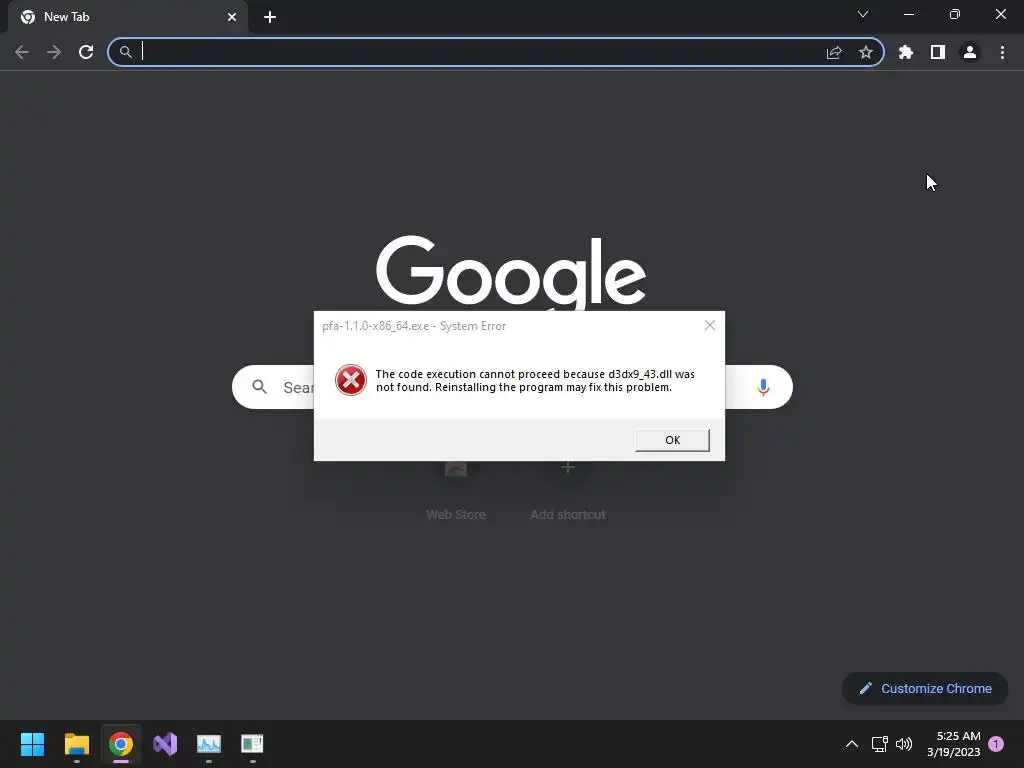Open the Chrome profile icon

(970, 52)
